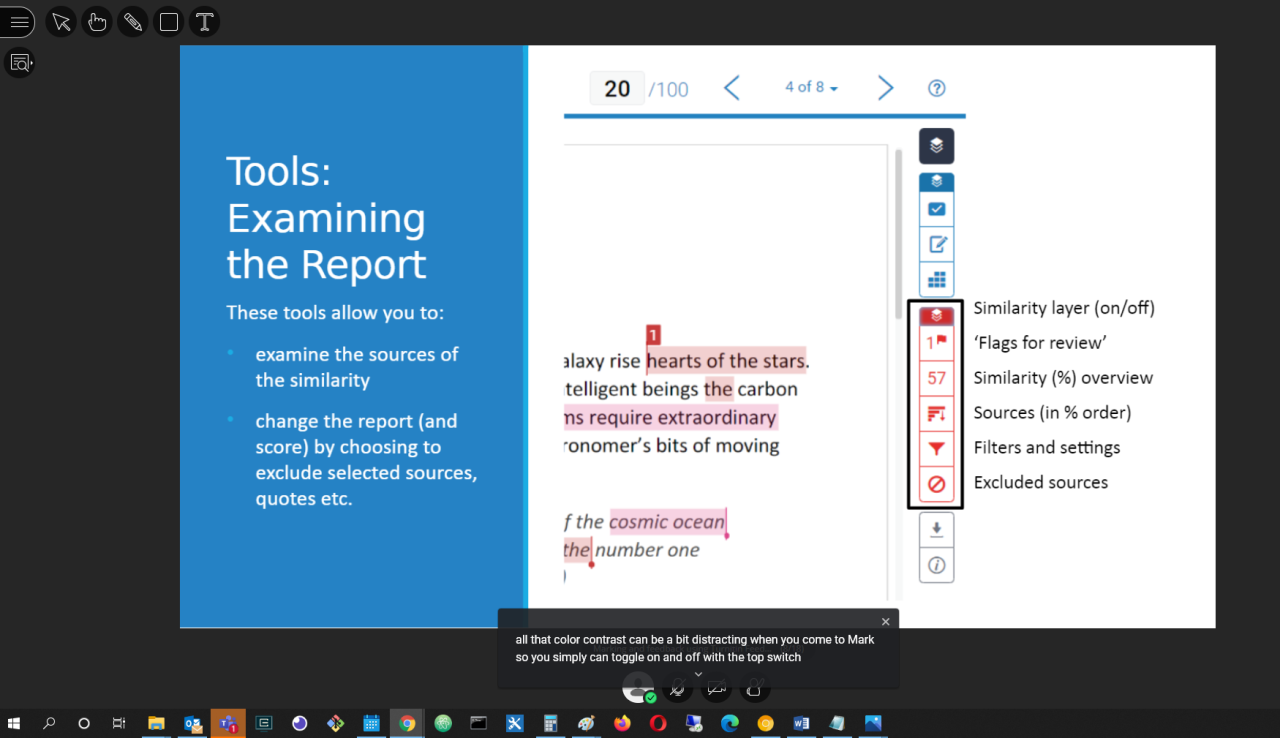Click the 57 similarity overview score
The width and height of the screenshot is (1280, 738).
click(x=936, y=378)
